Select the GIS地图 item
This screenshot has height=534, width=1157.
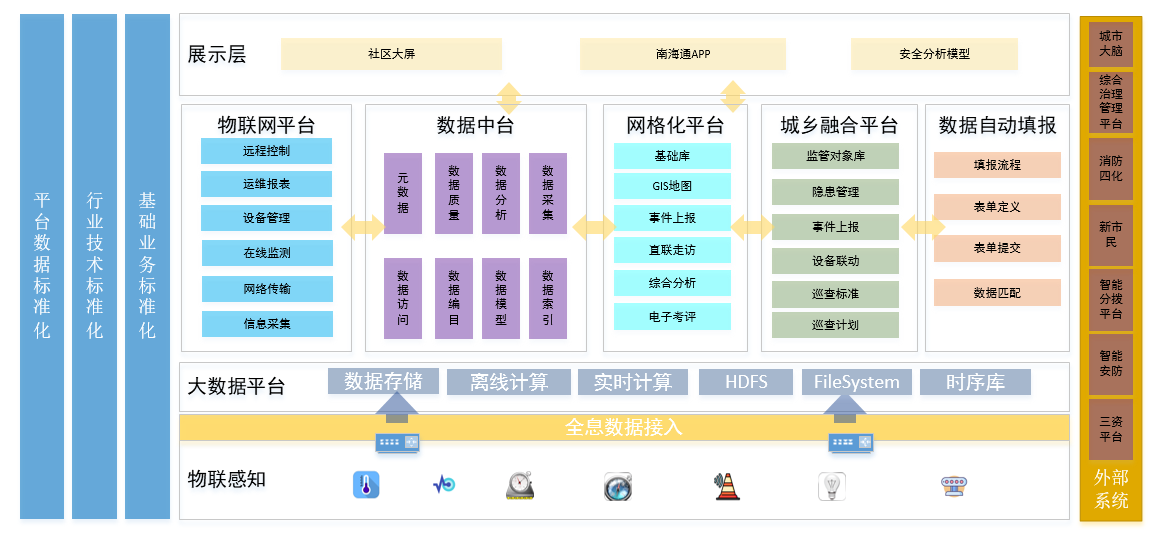(672, 186)
